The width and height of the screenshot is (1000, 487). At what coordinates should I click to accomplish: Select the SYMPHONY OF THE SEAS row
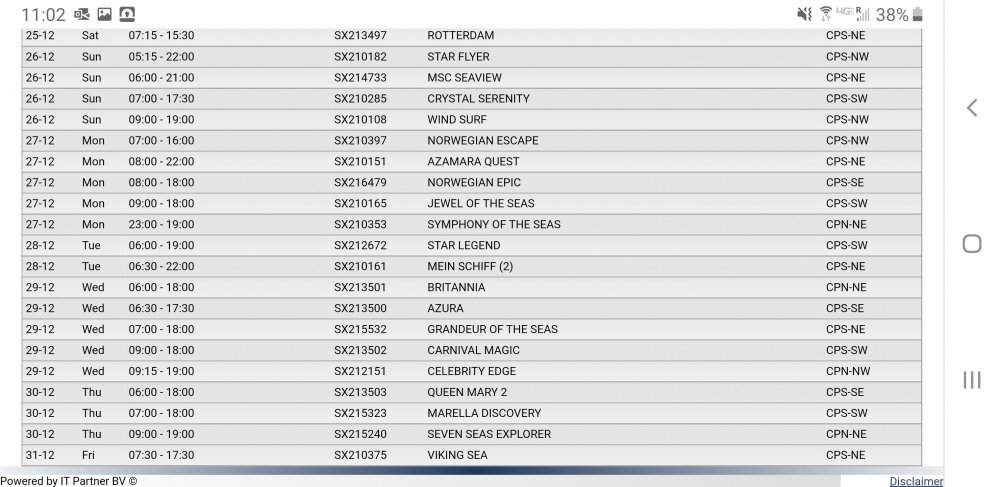click(x=471, y=224)
